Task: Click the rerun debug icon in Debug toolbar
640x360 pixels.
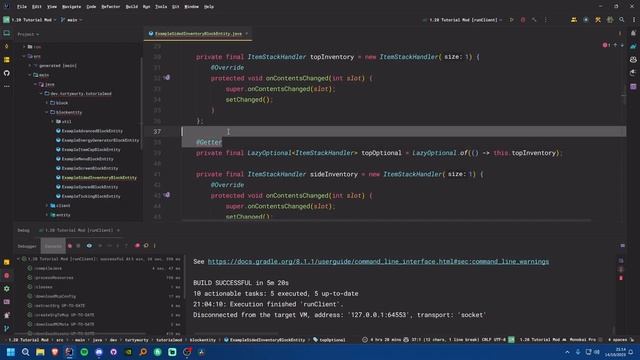Action: click(x=70, y=246)
